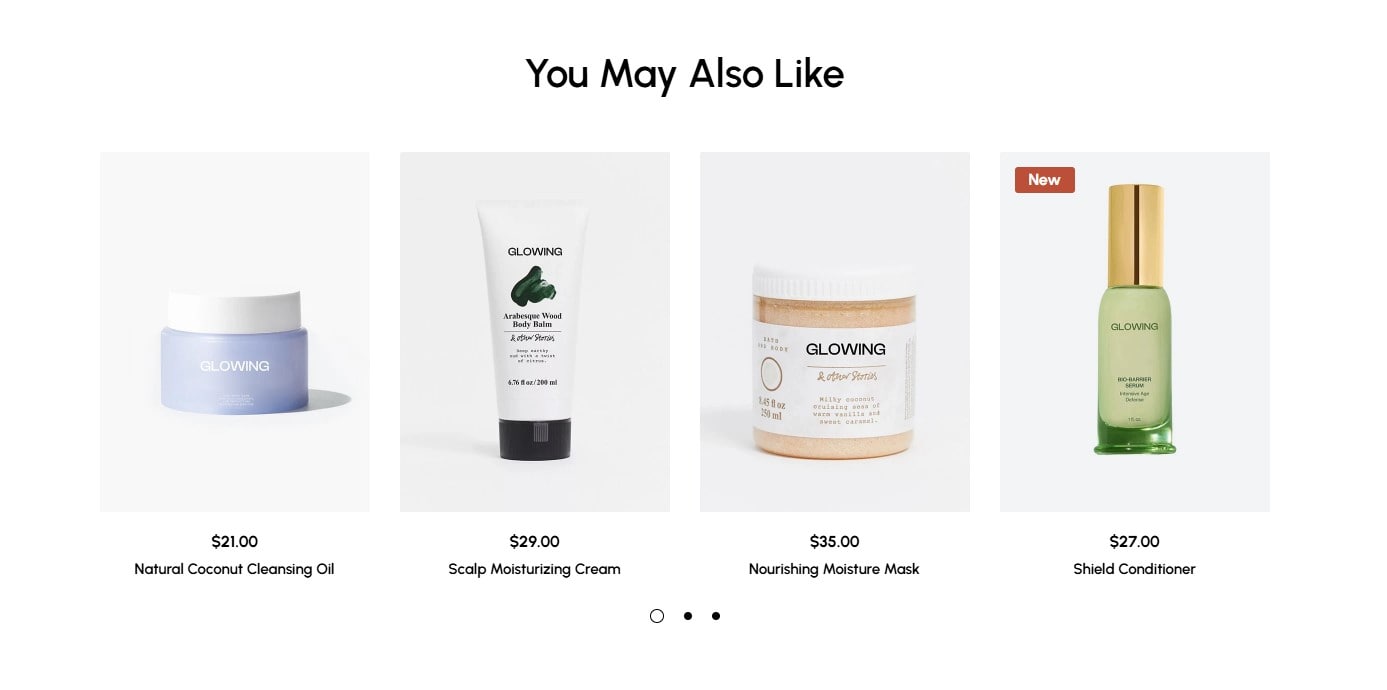Switch to the second carousel slide dot
Screen dimensions: 1387x690
(x=688, y=616)
